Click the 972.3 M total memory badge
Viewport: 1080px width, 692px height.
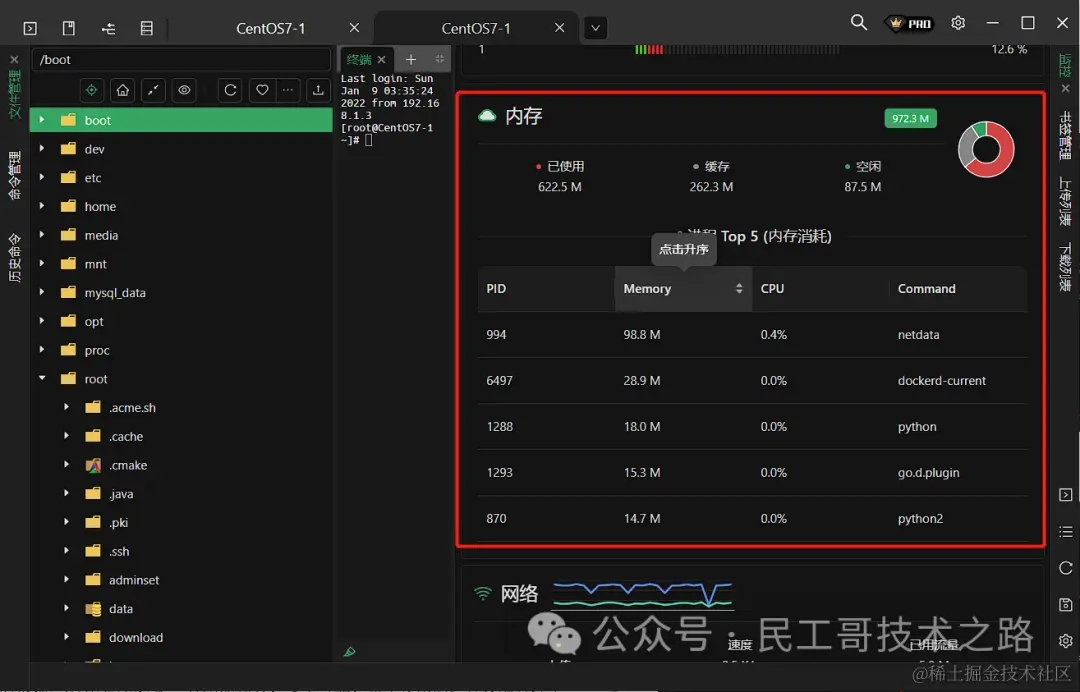point(910,118)
